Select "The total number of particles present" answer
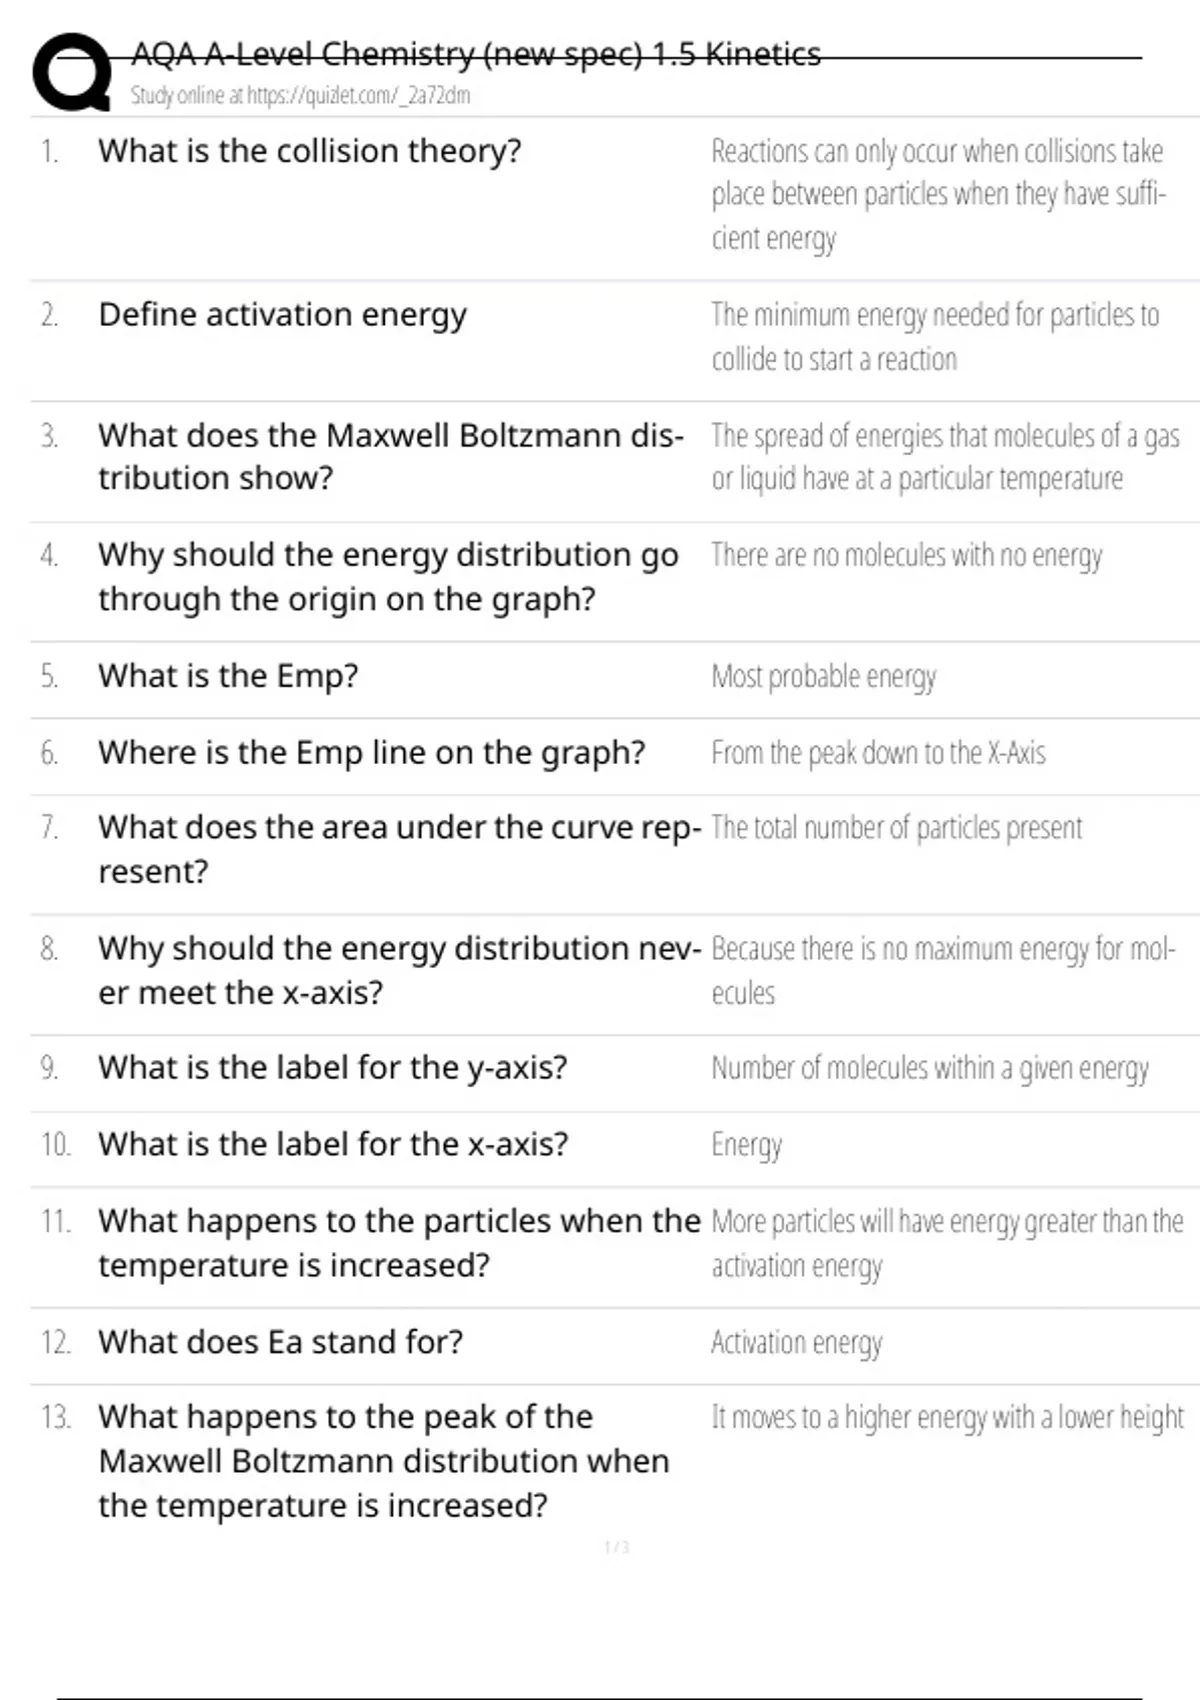The image size is (1200, 1700). point(896,828)
